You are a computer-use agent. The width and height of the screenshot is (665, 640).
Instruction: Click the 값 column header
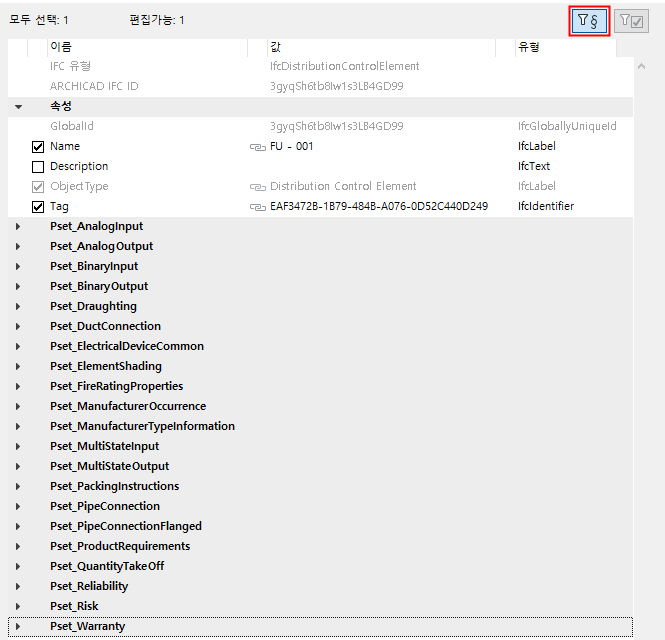[x=382, y=47]
